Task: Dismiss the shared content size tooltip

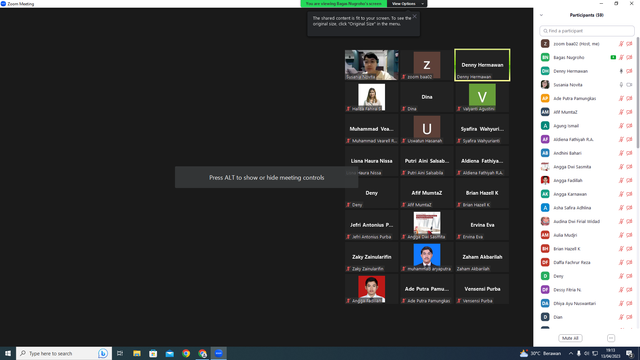Action: [414, 16]
